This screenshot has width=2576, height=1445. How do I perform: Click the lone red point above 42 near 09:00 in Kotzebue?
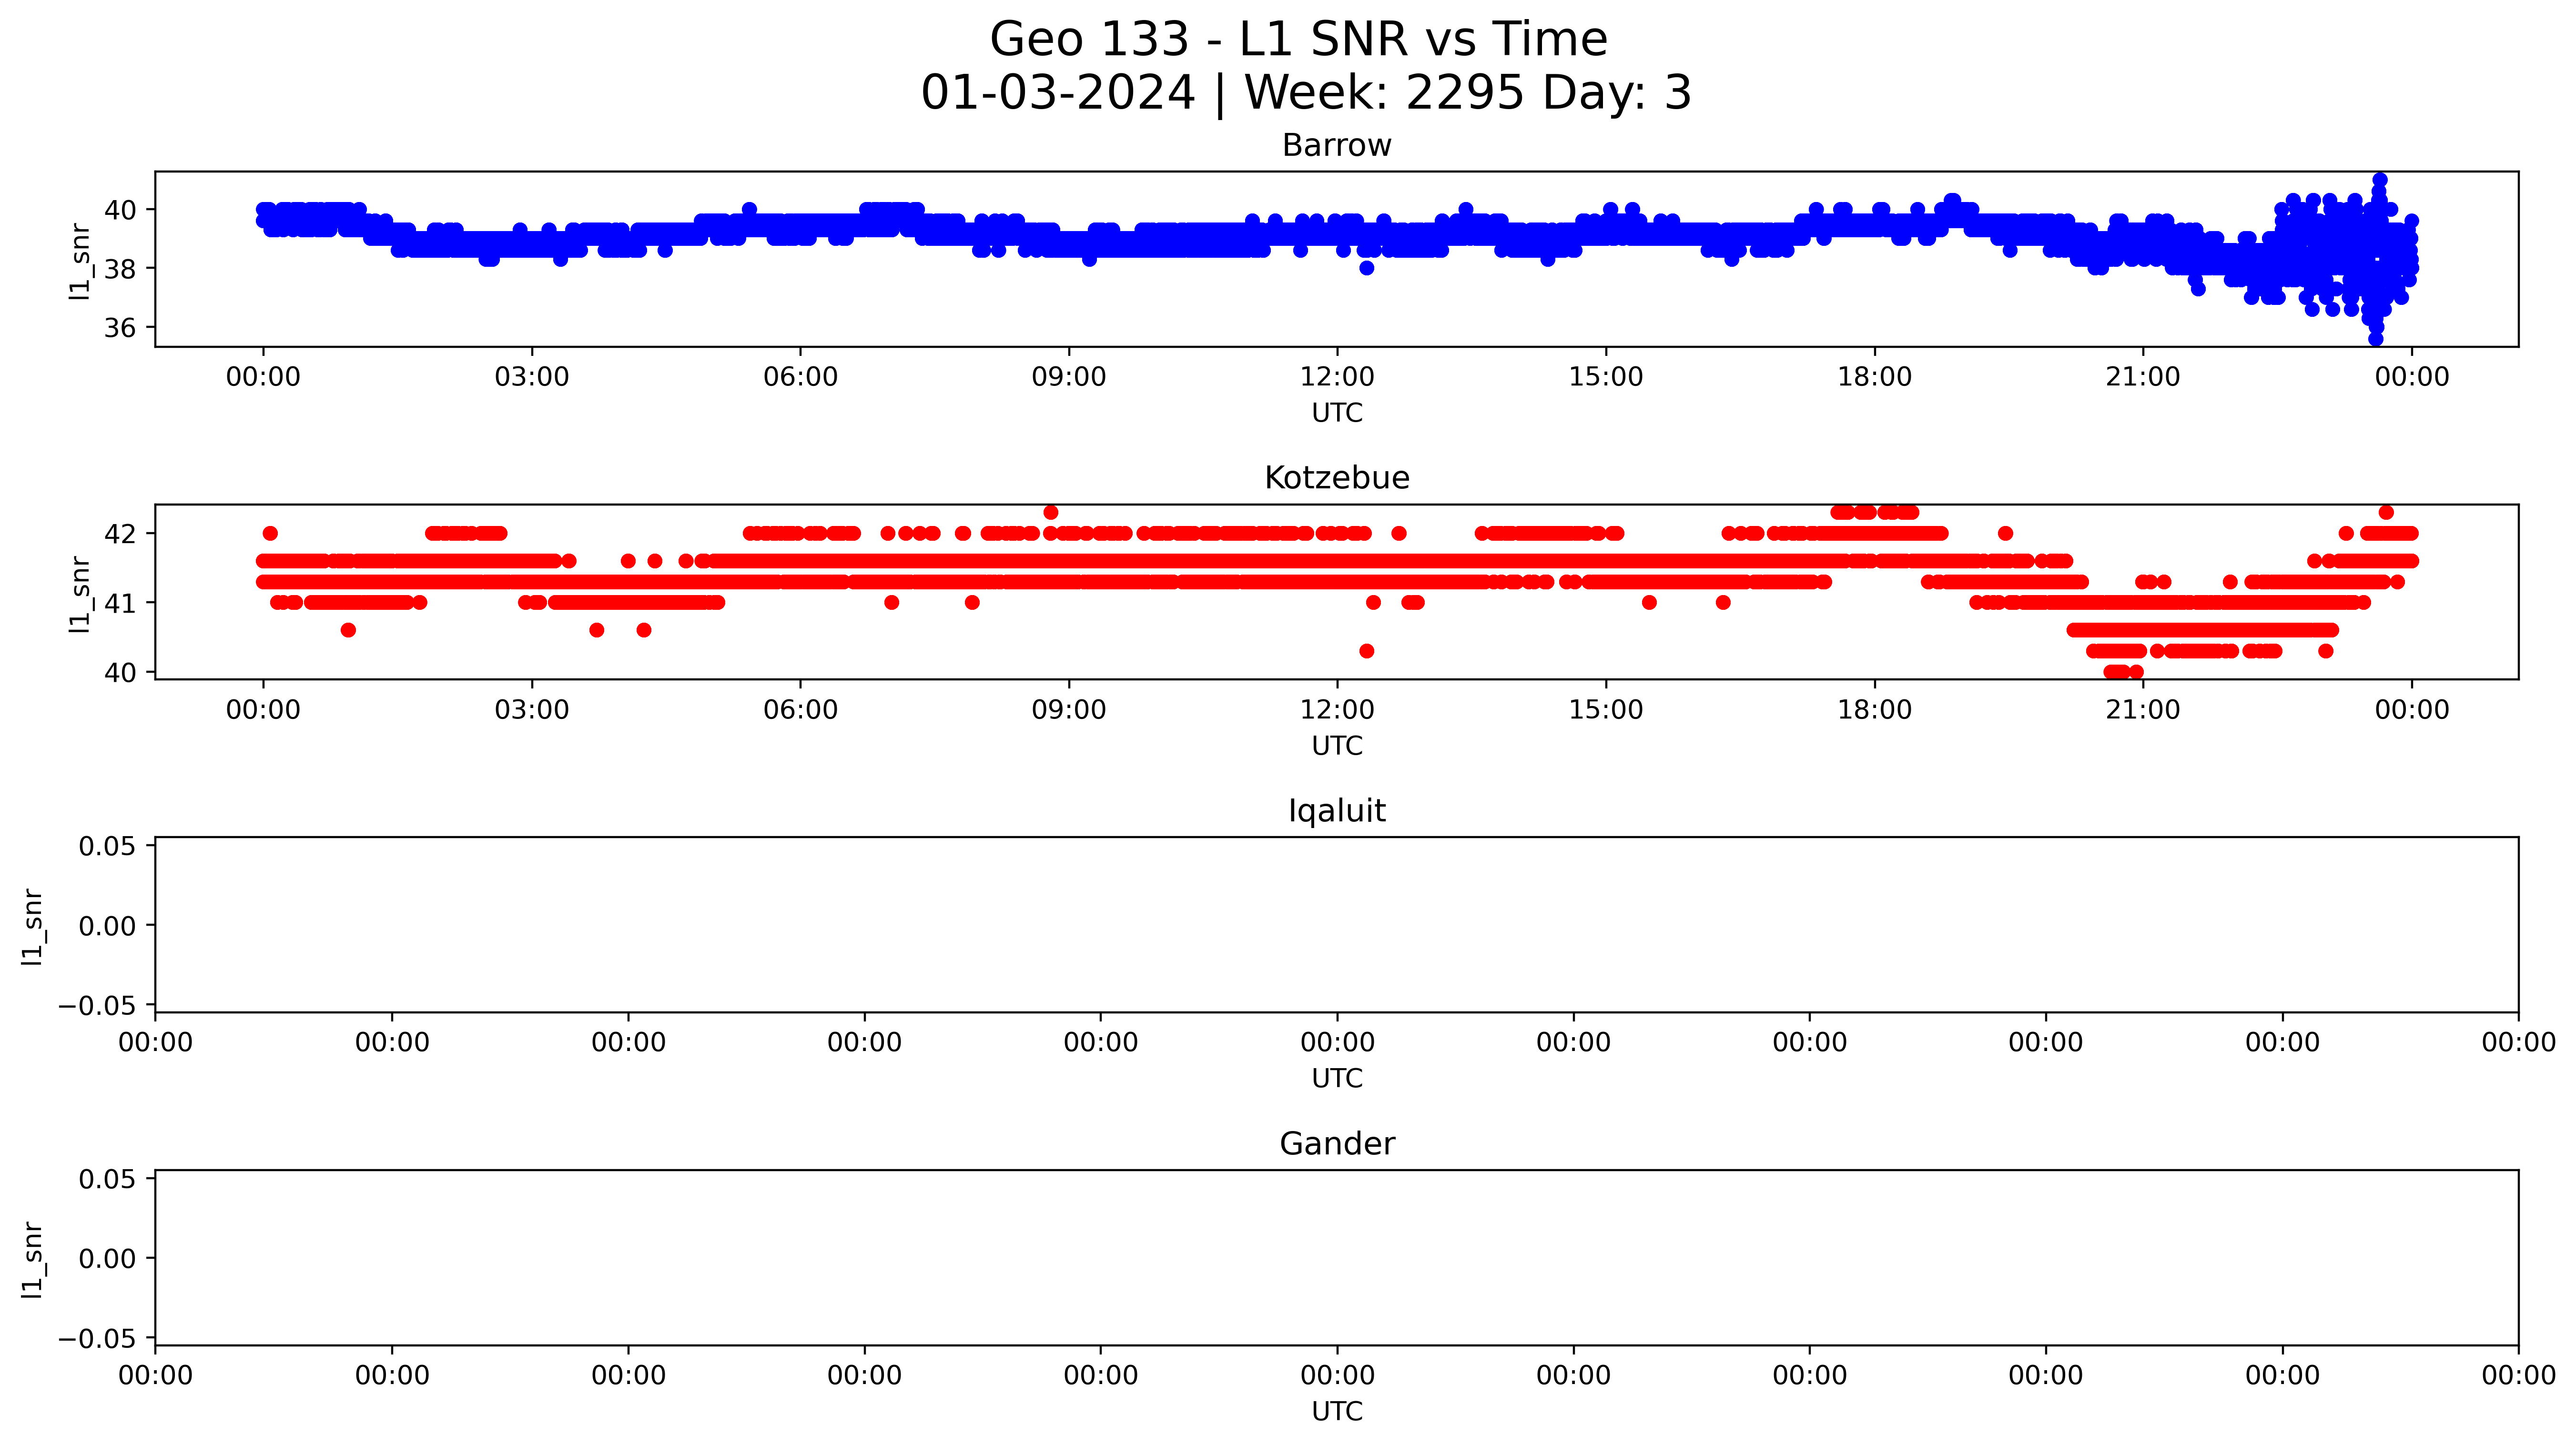tap(1051, 512)
